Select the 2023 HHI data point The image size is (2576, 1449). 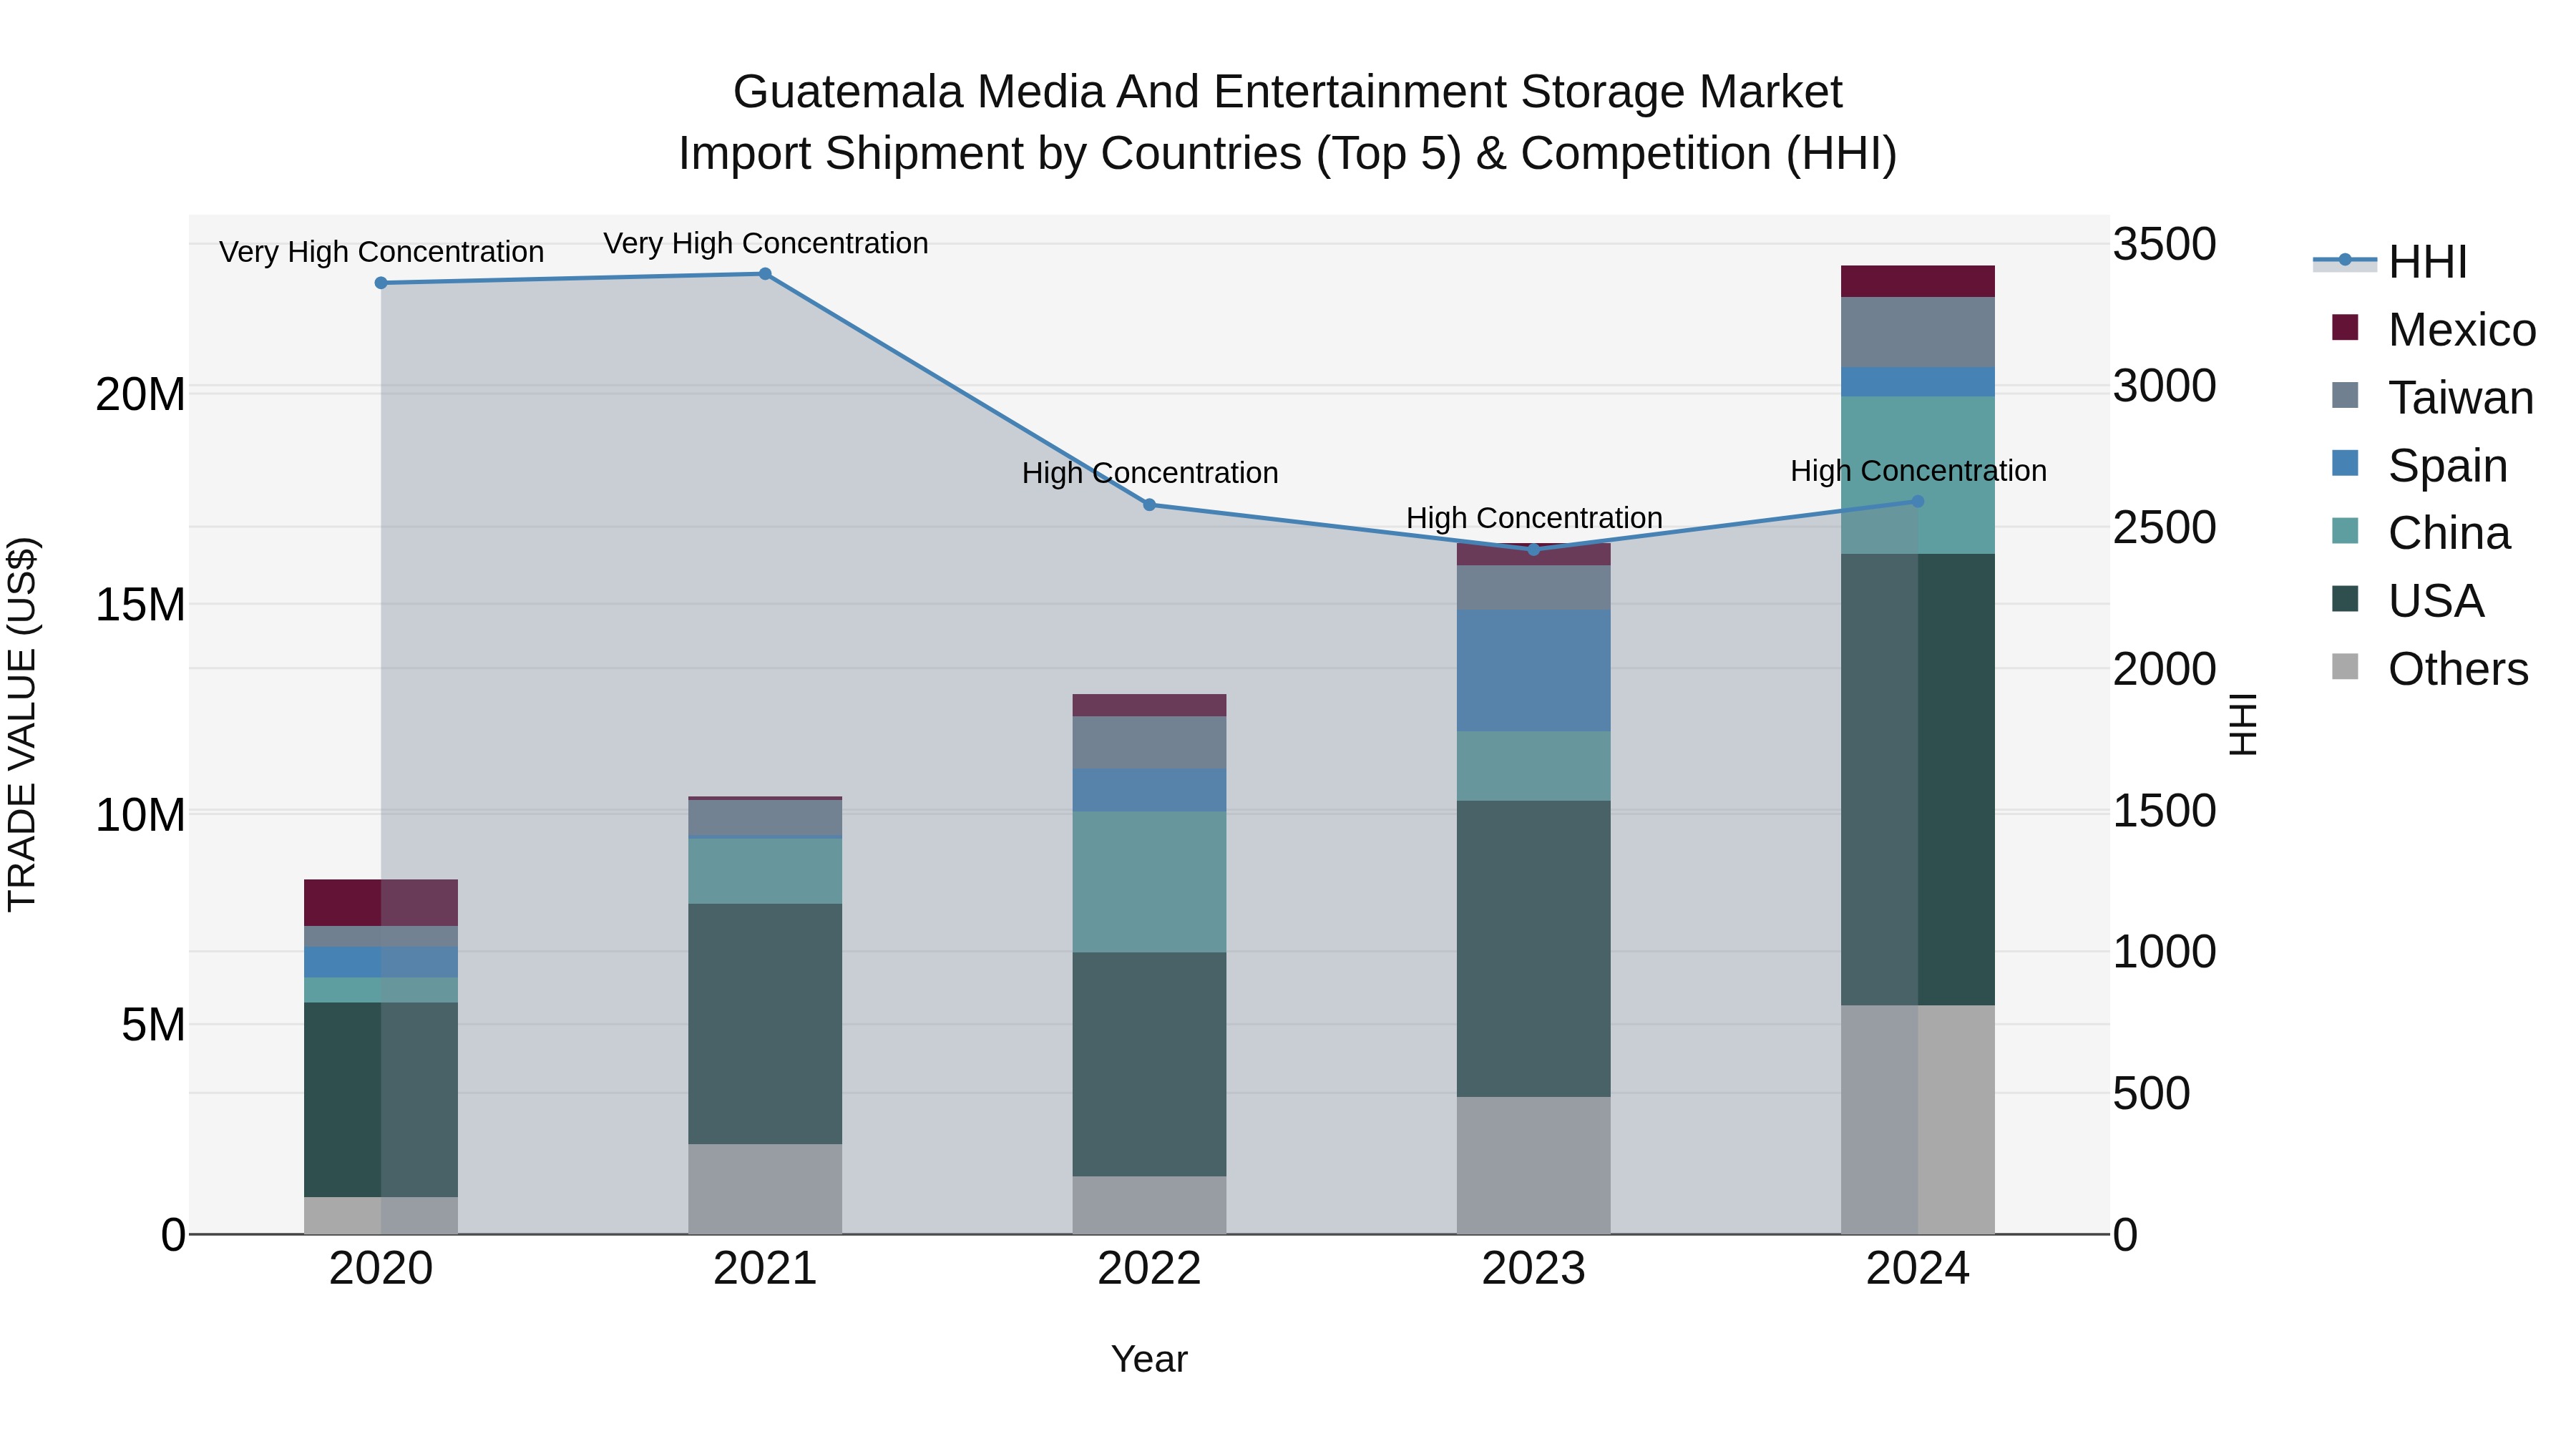point(1534,550)
